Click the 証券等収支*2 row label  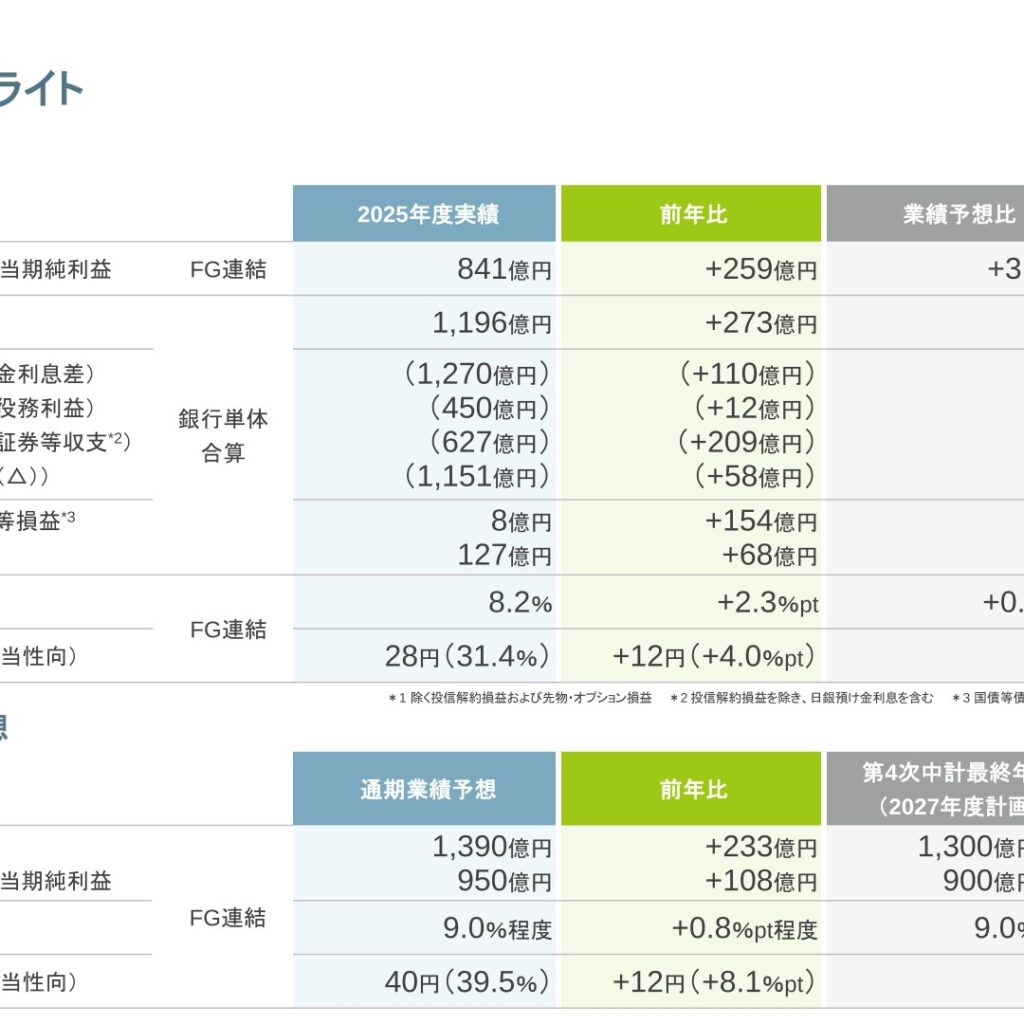[65, 442]
